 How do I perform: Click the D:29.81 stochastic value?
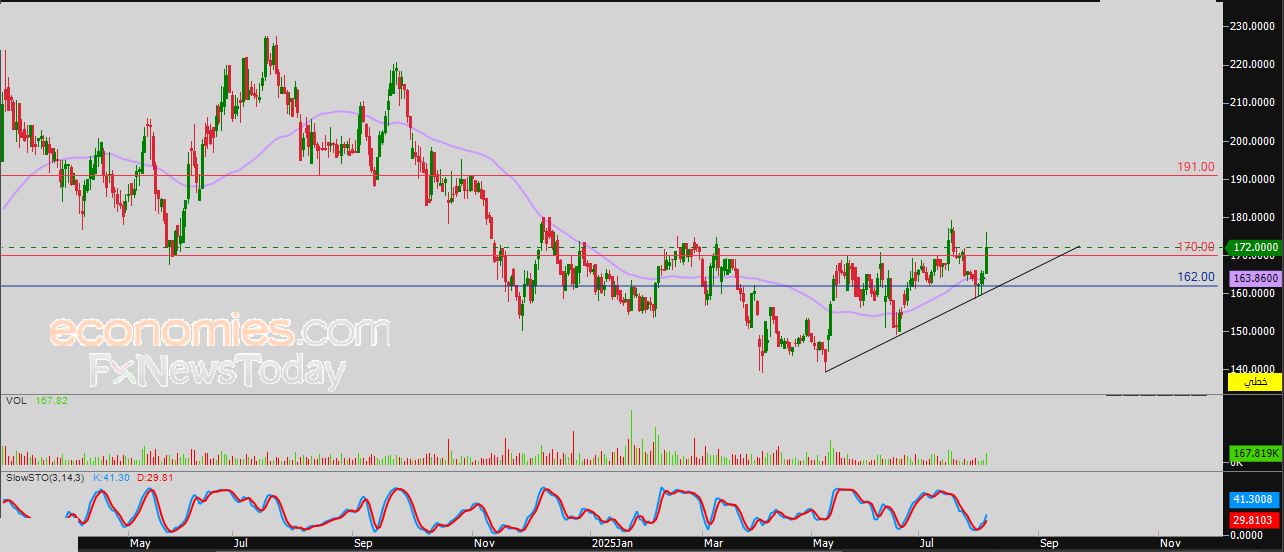click(157, 479)
